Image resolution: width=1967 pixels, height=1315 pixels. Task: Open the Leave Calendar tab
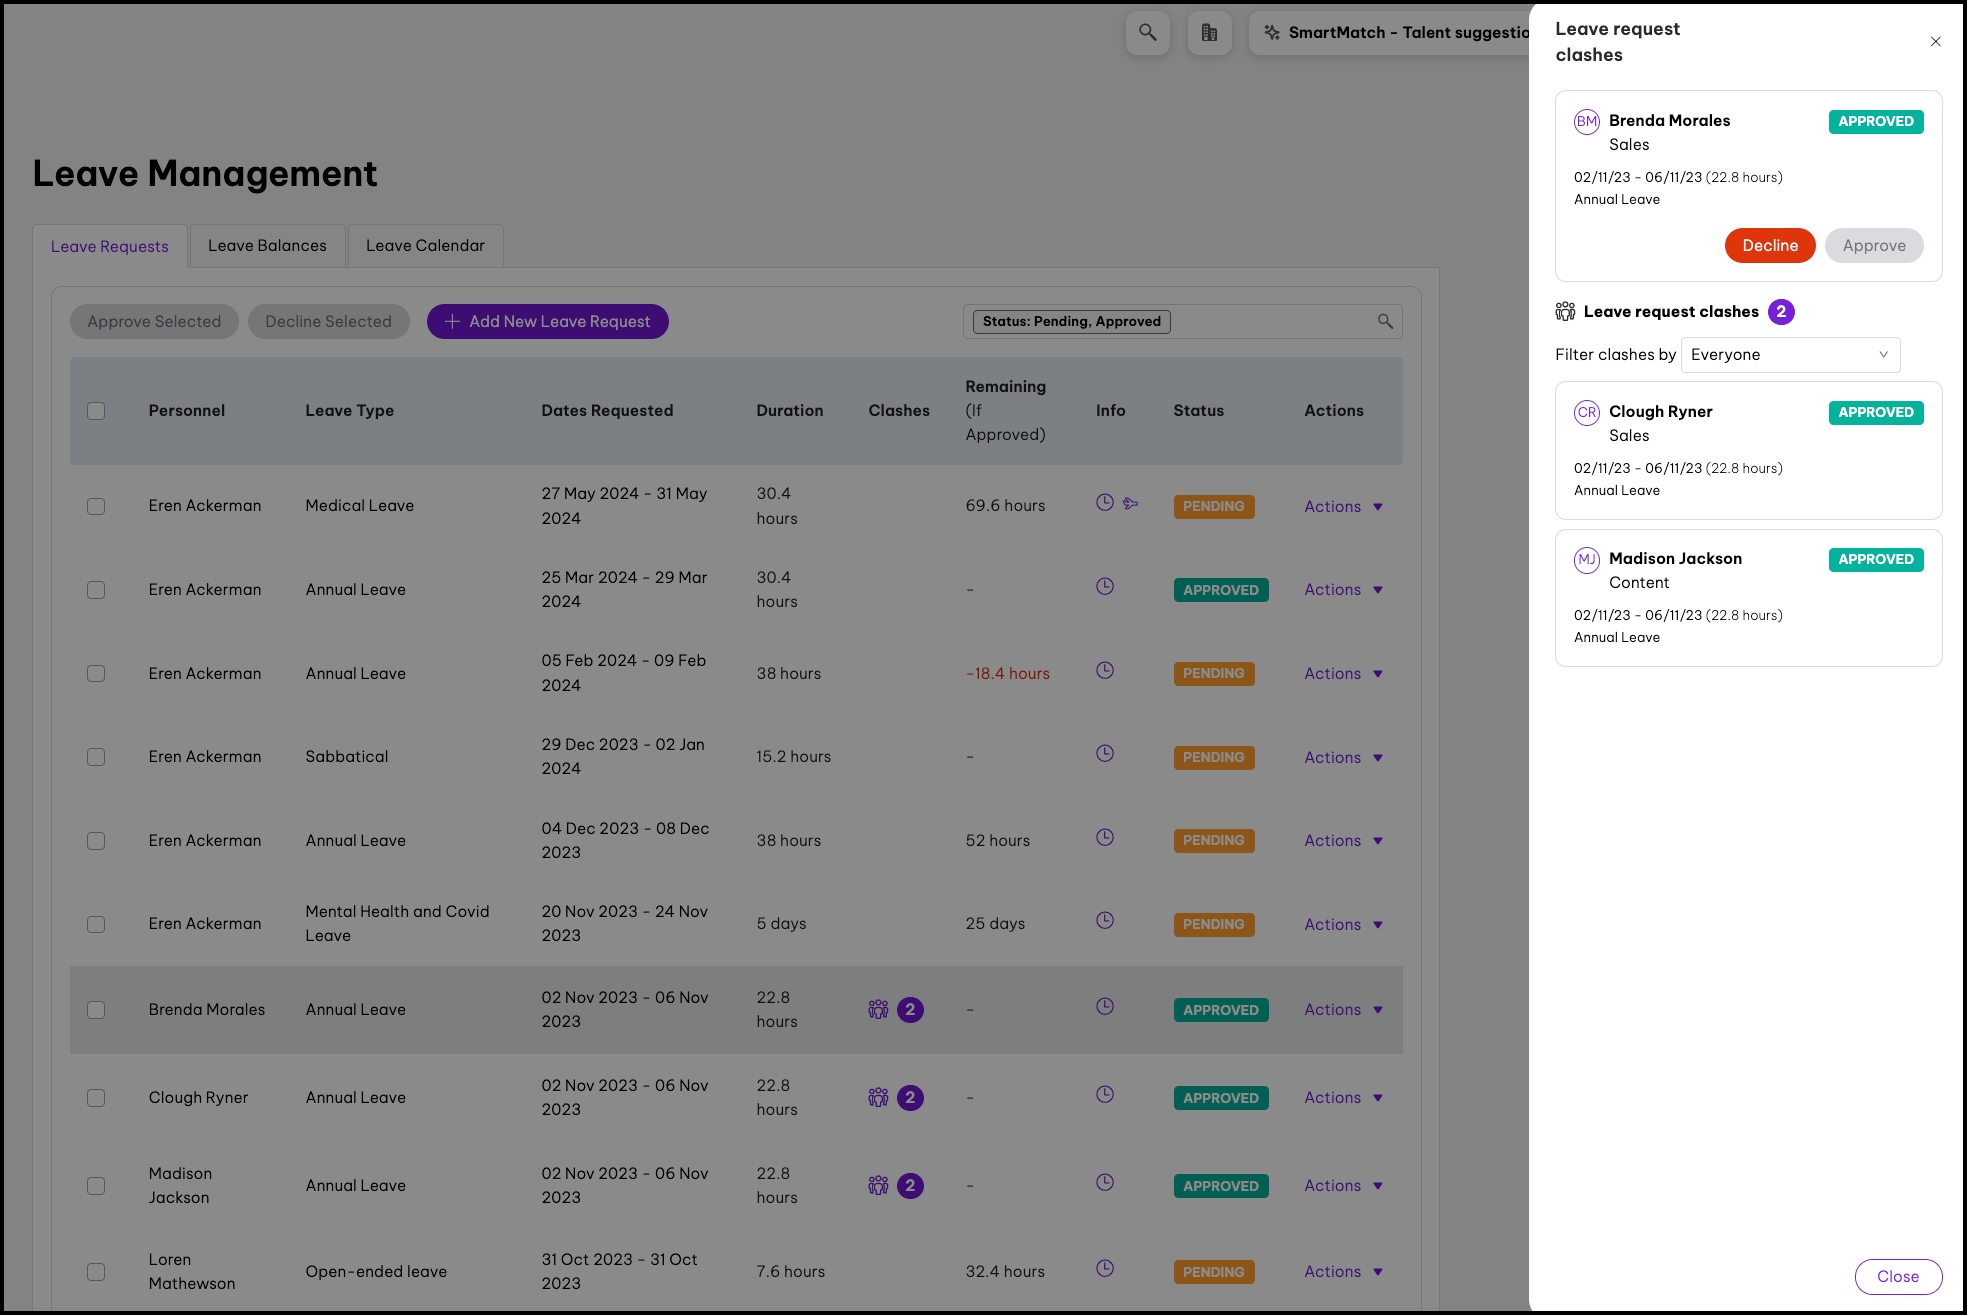point(425,246)
